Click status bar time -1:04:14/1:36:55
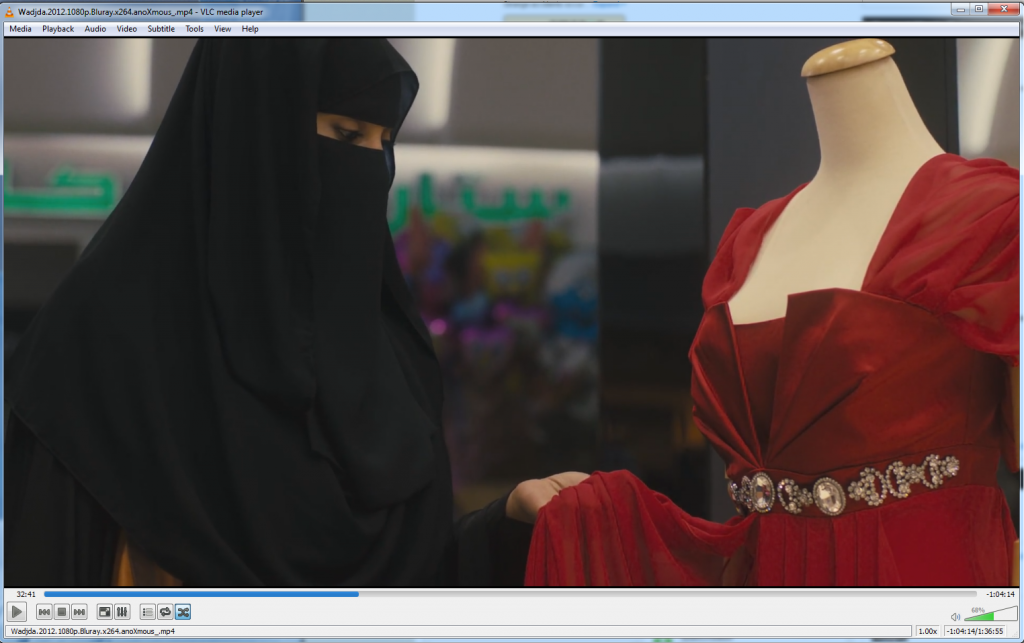Screen dimensions: 1024x643 (x=976, y=631)
